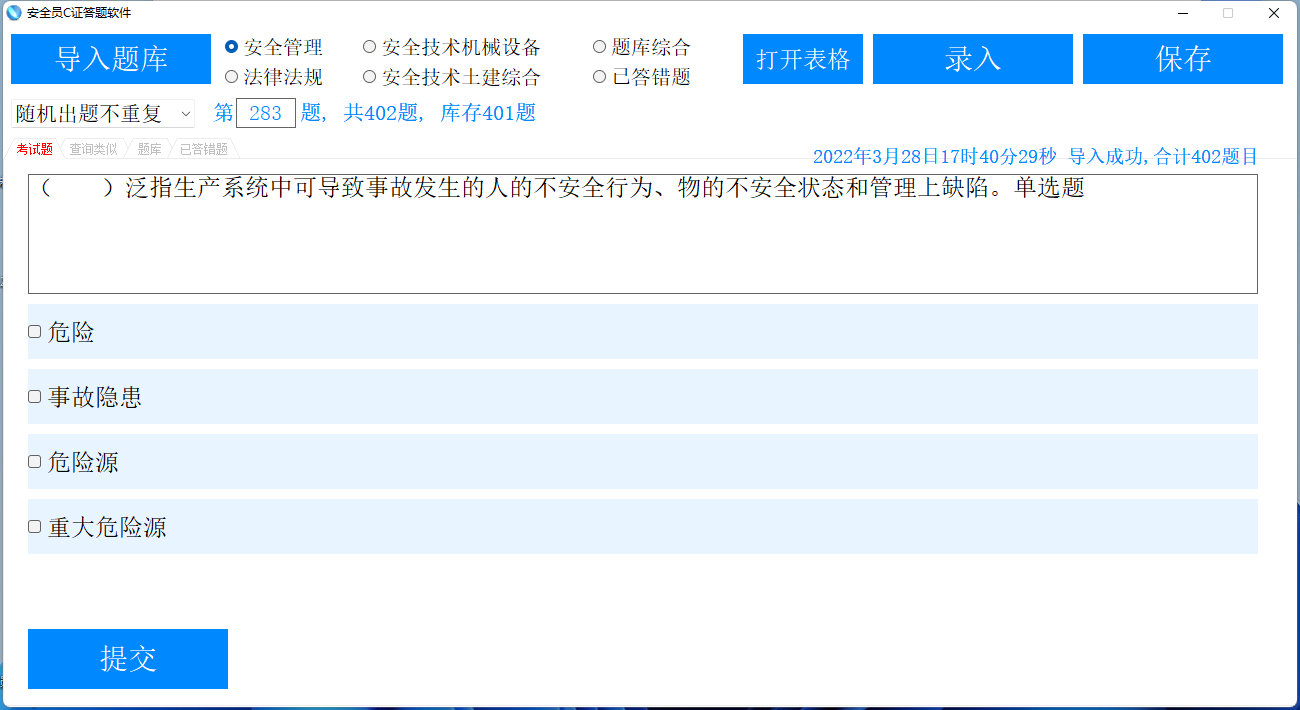The width and height of the screenshot is (1300, 710).
Task: Click the 录入 entry button
Action: 972,59
